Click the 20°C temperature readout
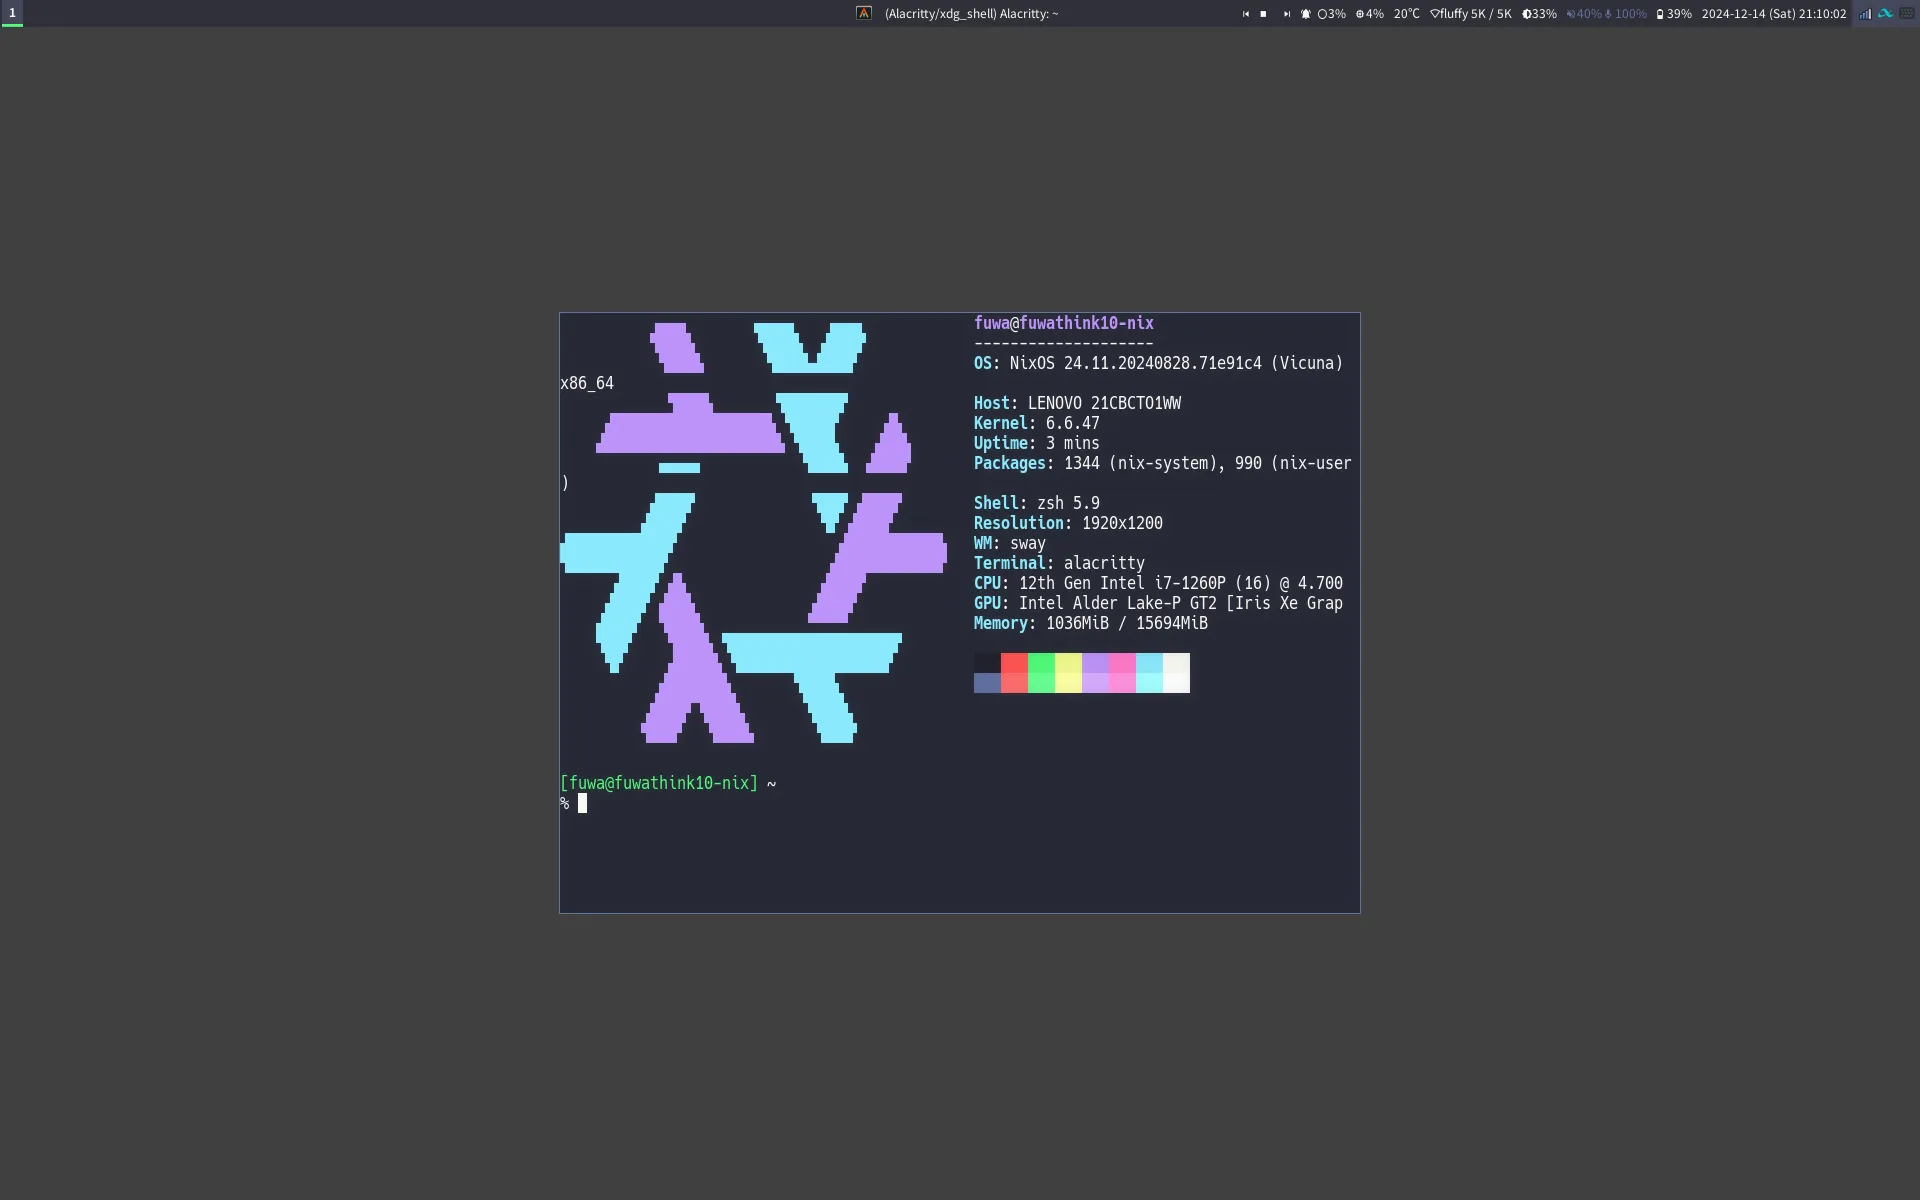Image resolution: width=1920 pixels, height=1200 pixels. [1406, 14]
